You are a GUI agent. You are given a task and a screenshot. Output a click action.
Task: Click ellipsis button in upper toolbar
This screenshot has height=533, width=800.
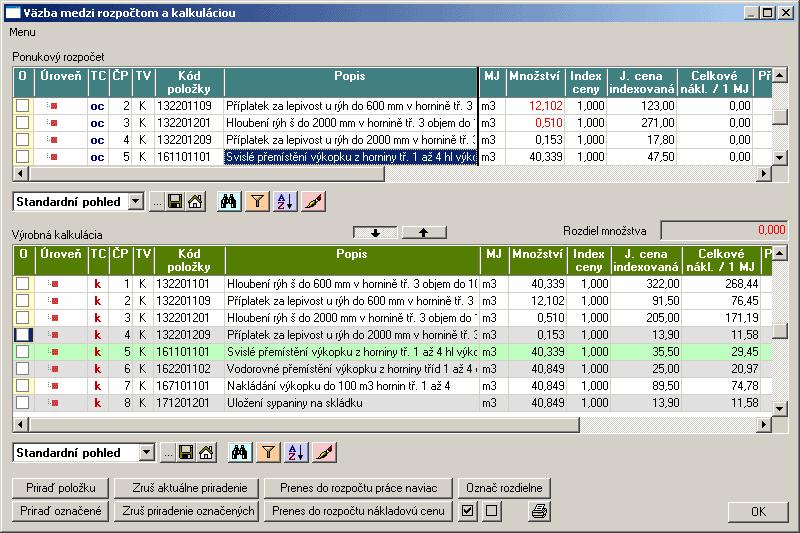point(157,202)
